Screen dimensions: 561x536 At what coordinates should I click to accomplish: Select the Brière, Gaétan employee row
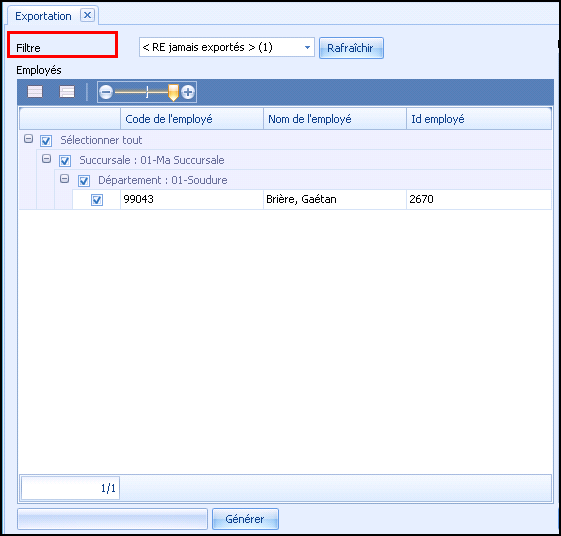(312, 200)
